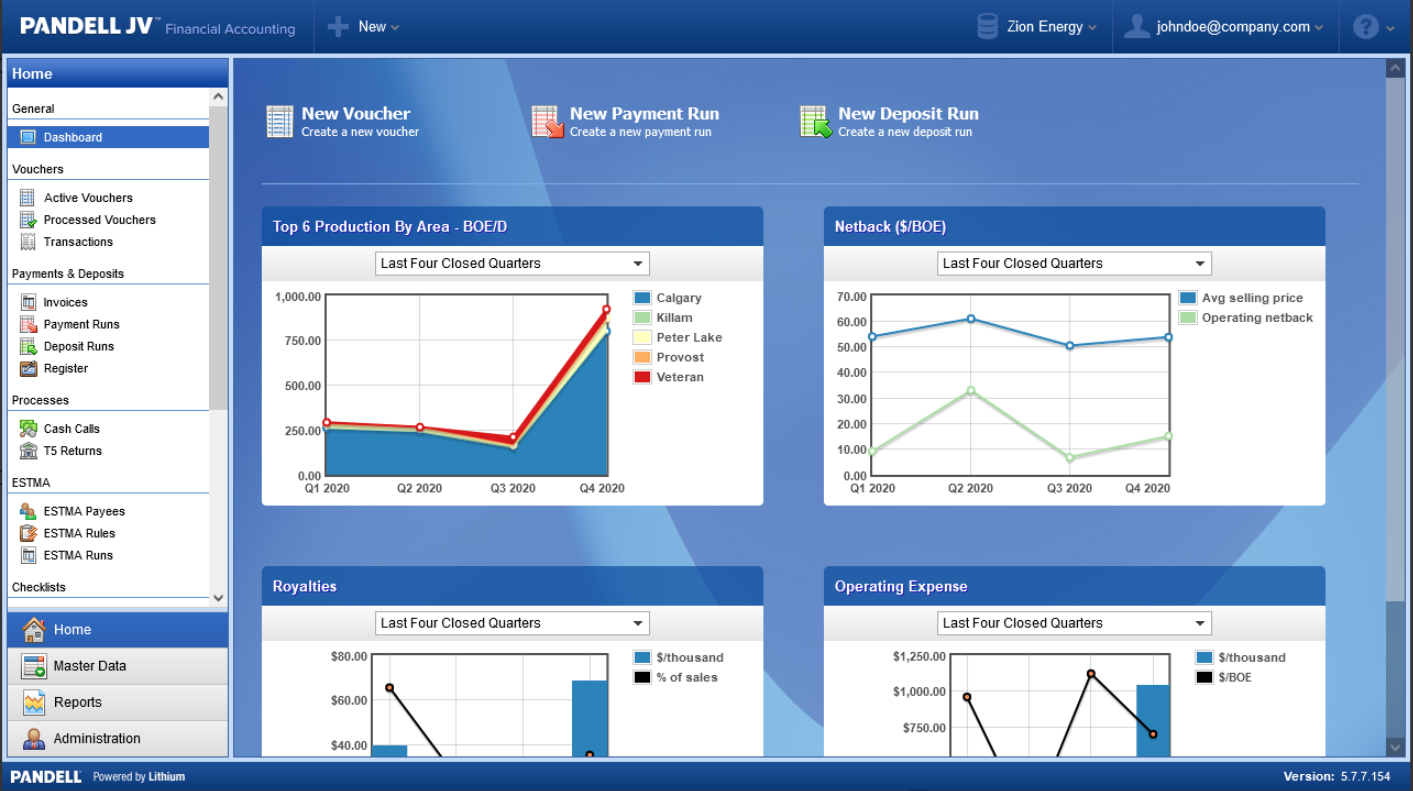Switch to the Reports section
The image size is (1413, 791).
(118, 702)
